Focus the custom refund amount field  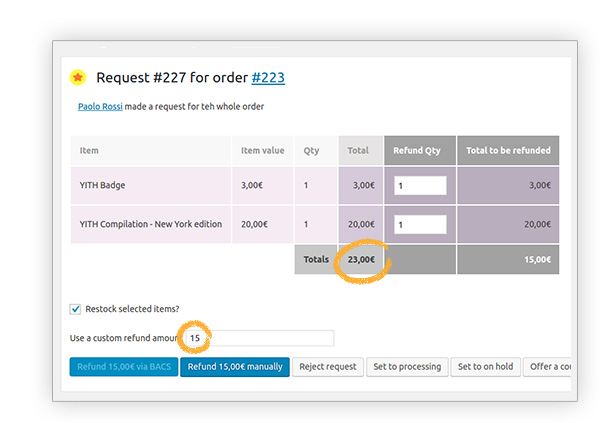(x=260, y=339)
